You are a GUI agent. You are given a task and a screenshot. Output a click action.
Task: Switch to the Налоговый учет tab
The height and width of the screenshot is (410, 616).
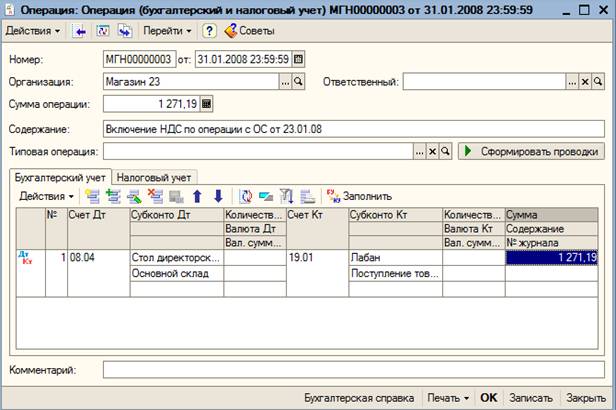(x=152, y=176)
